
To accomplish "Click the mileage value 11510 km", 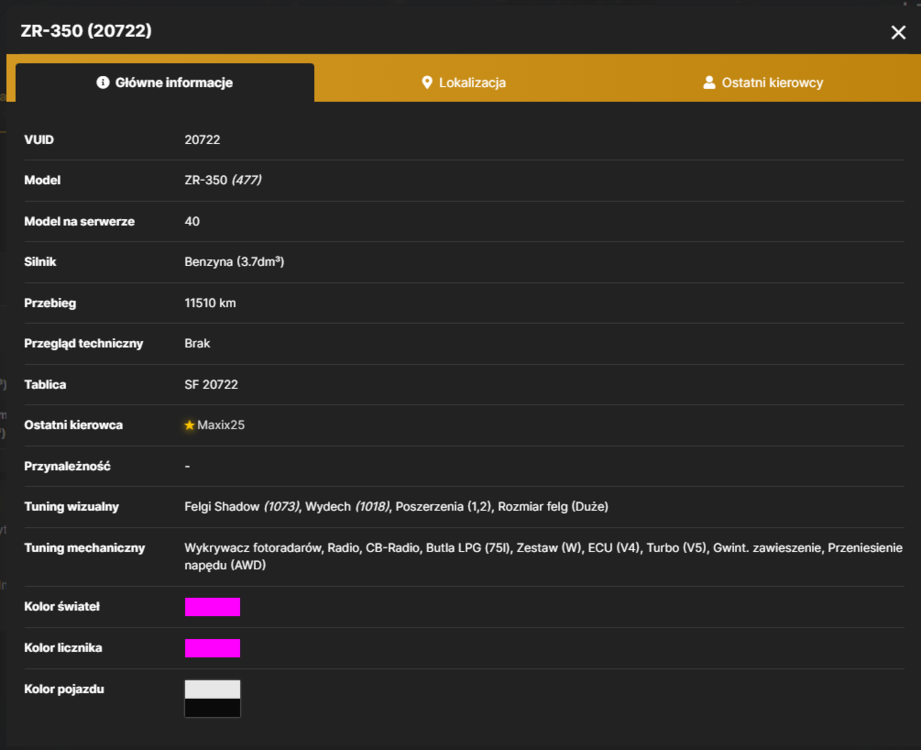I will (210, 303).
